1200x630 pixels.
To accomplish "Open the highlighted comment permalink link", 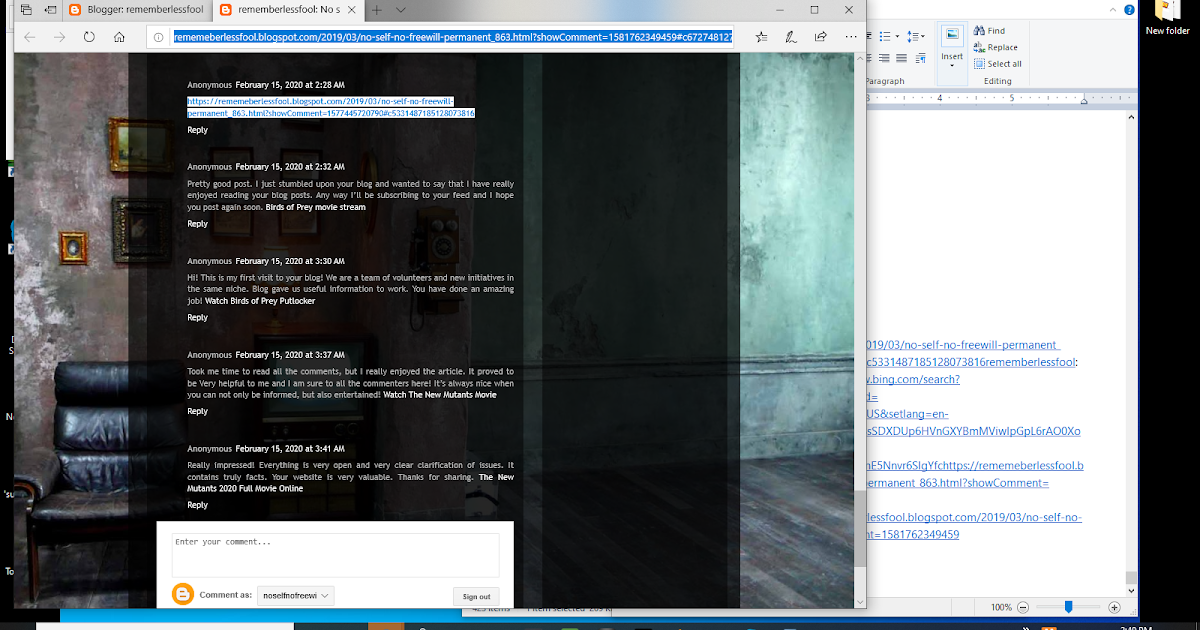I will click(330, 107).
